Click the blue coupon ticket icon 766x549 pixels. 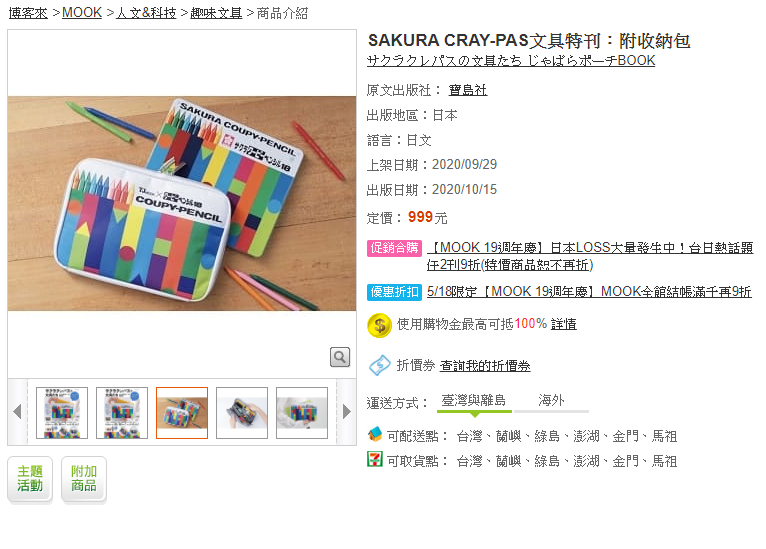pos(380,365)
